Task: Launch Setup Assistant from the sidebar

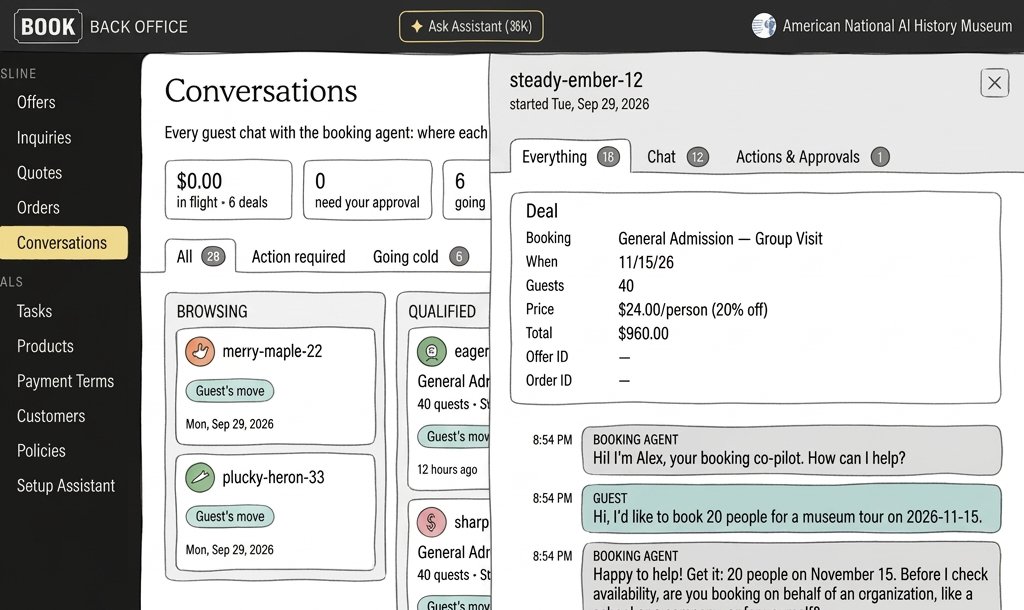Action: [66, 486]
